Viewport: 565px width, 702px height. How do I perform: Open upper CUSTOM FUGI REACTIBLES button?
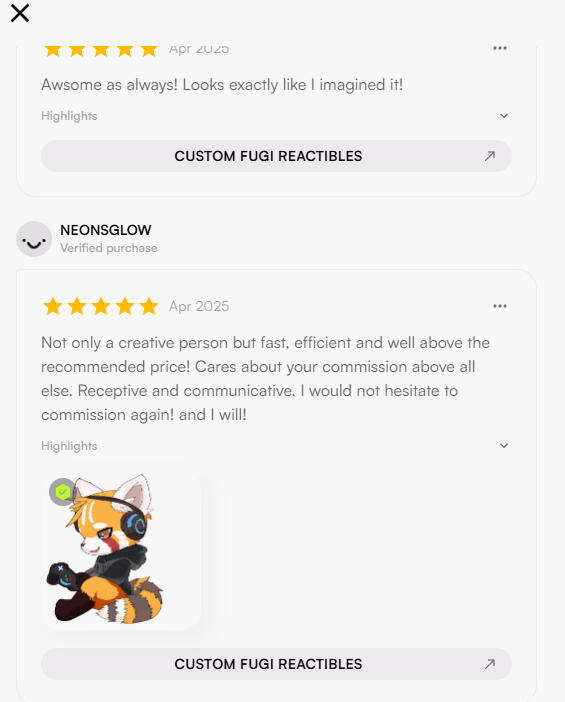(276, 156)
